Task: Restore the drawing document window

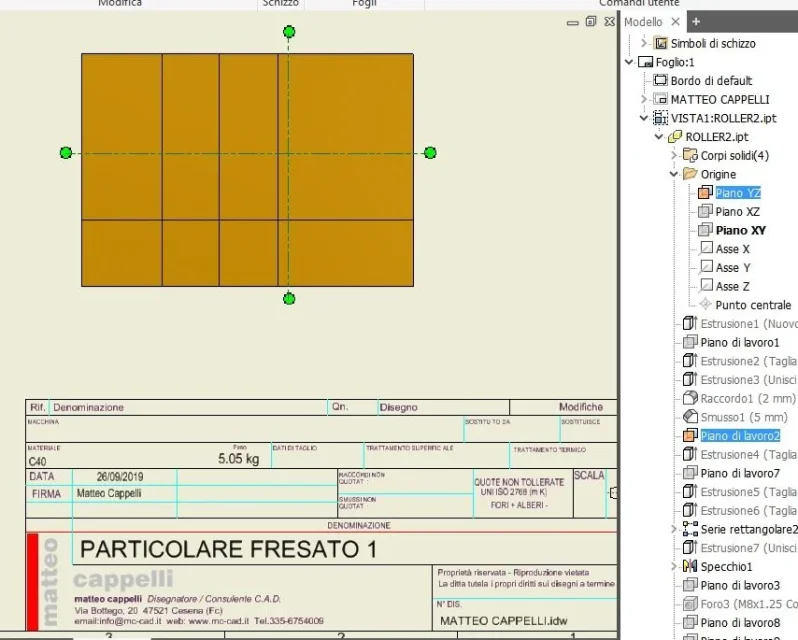Action: 591,21
